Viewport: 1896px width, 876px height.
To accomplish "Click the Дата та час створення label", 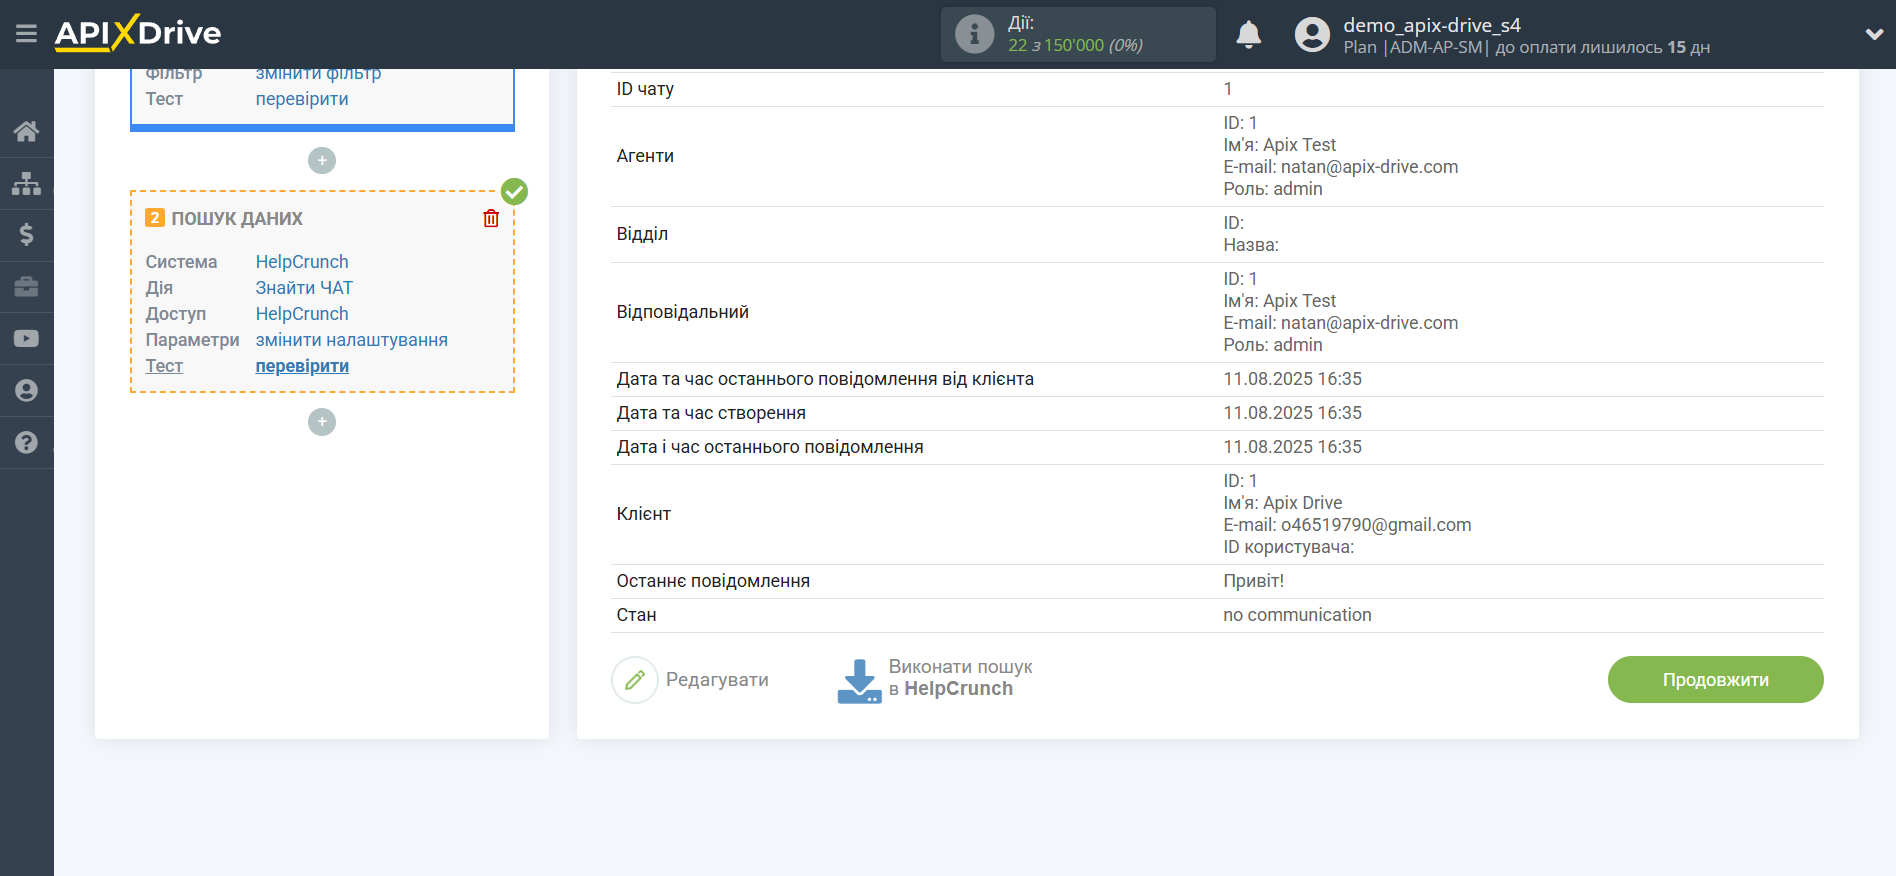I will coord(711,413).
